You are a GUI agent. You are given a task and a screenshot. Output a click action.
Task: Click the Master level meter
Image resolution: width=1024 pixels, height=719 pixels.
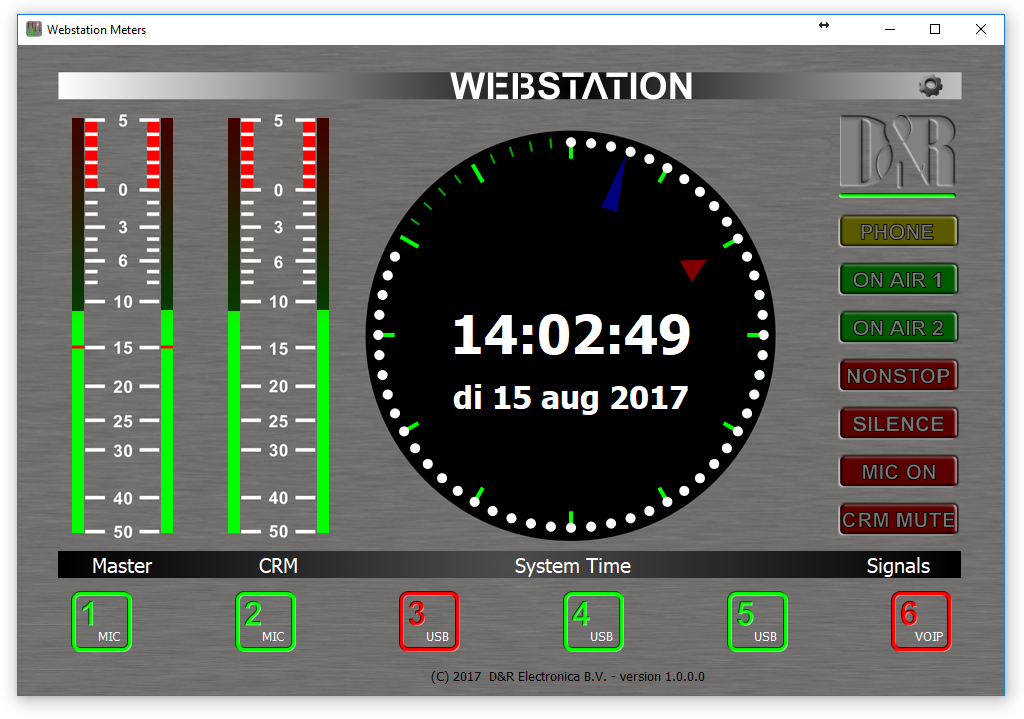click(x=122, y=326)
